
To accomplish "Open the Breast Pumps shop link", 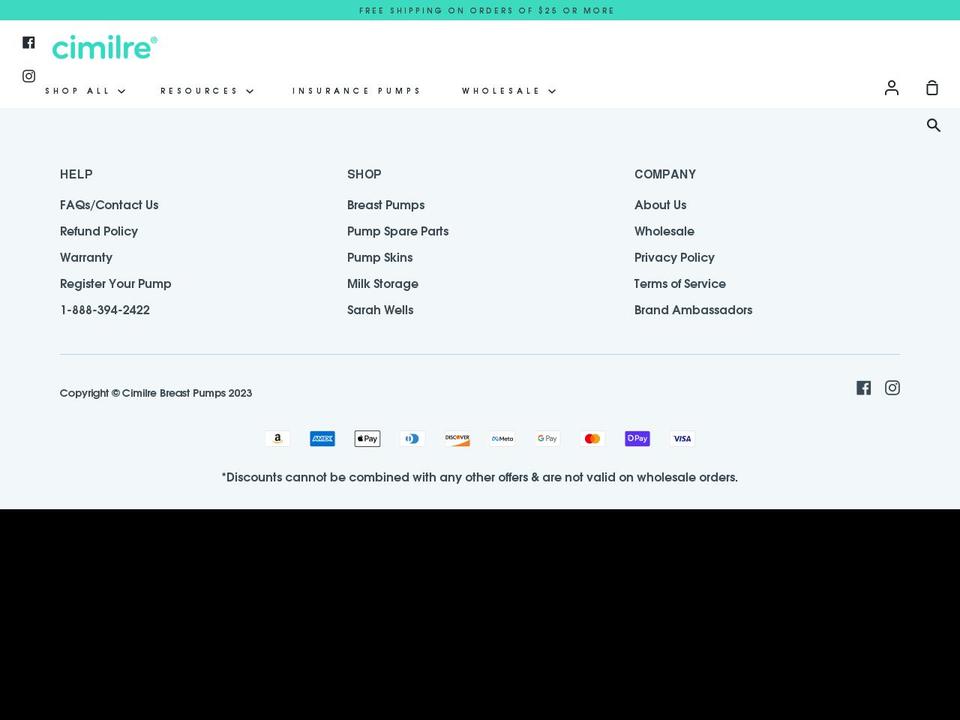I will (386, 205).
